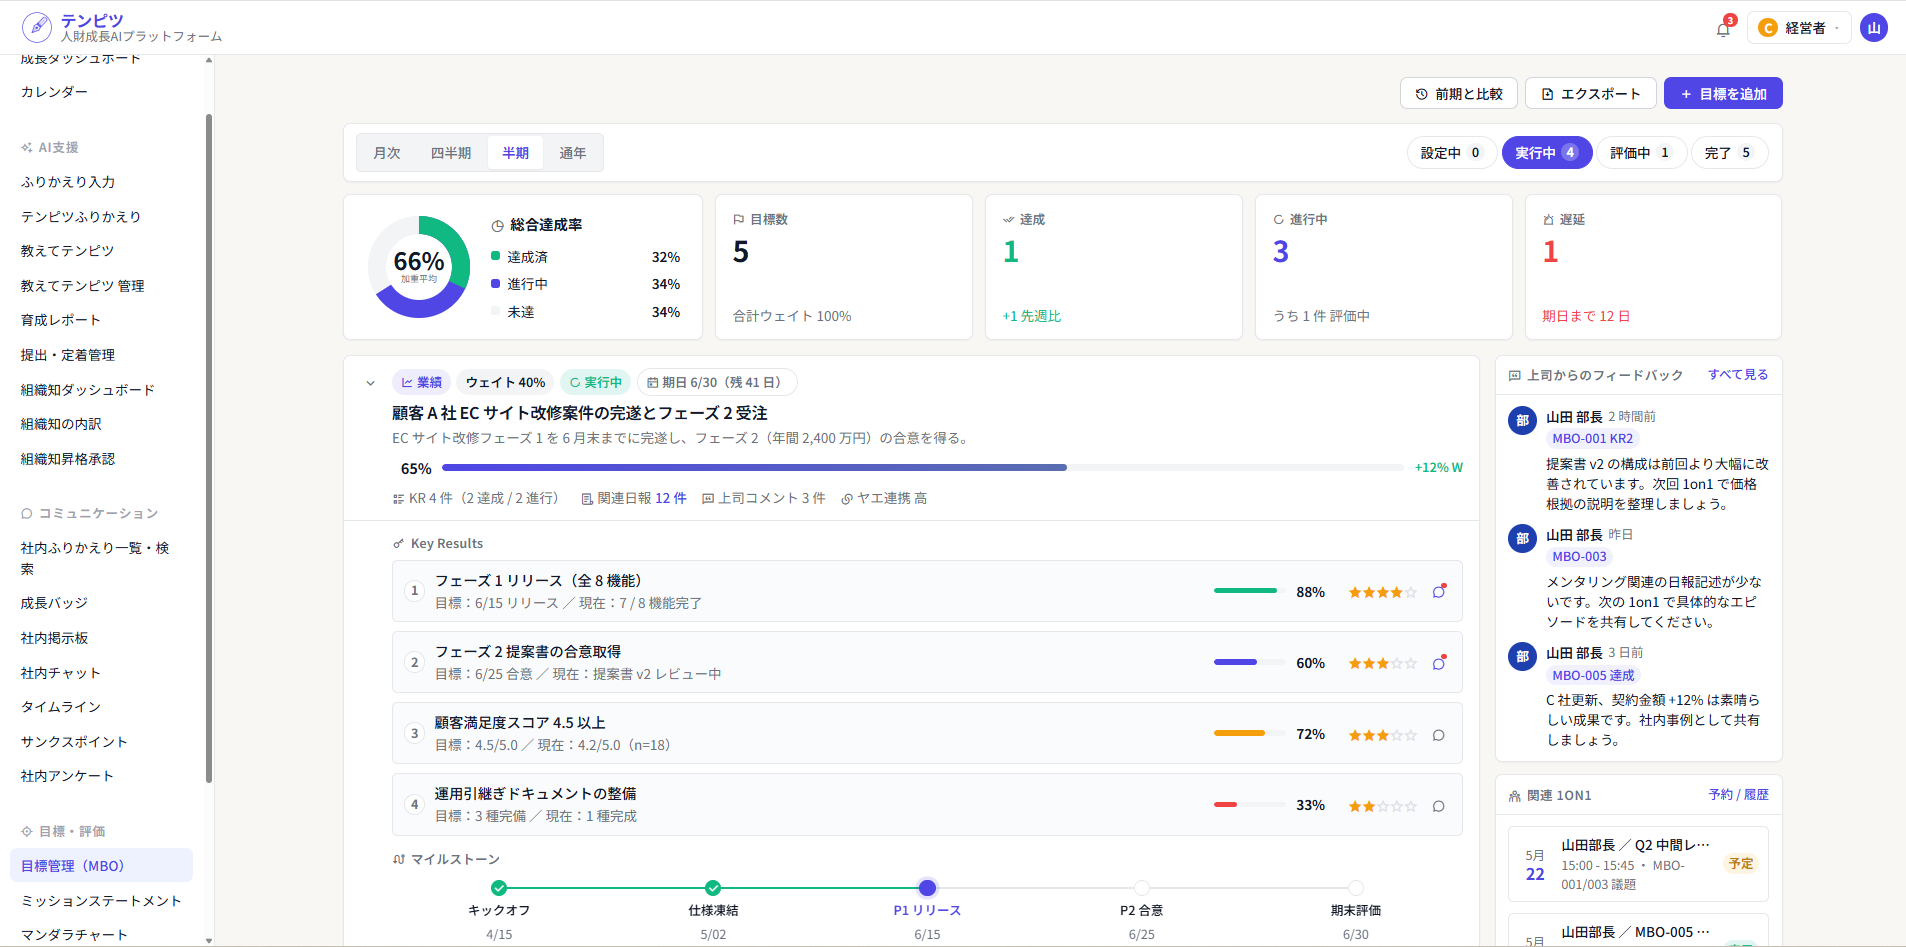Click the 65% overall progress bar
The width and height of the screenshot is (1906, 947).
(922, 467)
